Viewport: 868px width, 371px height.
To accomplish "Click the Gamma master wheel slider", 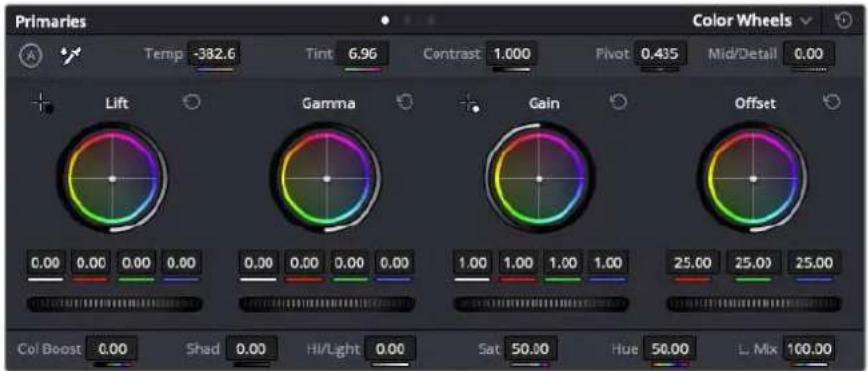I will coord(327,304).
